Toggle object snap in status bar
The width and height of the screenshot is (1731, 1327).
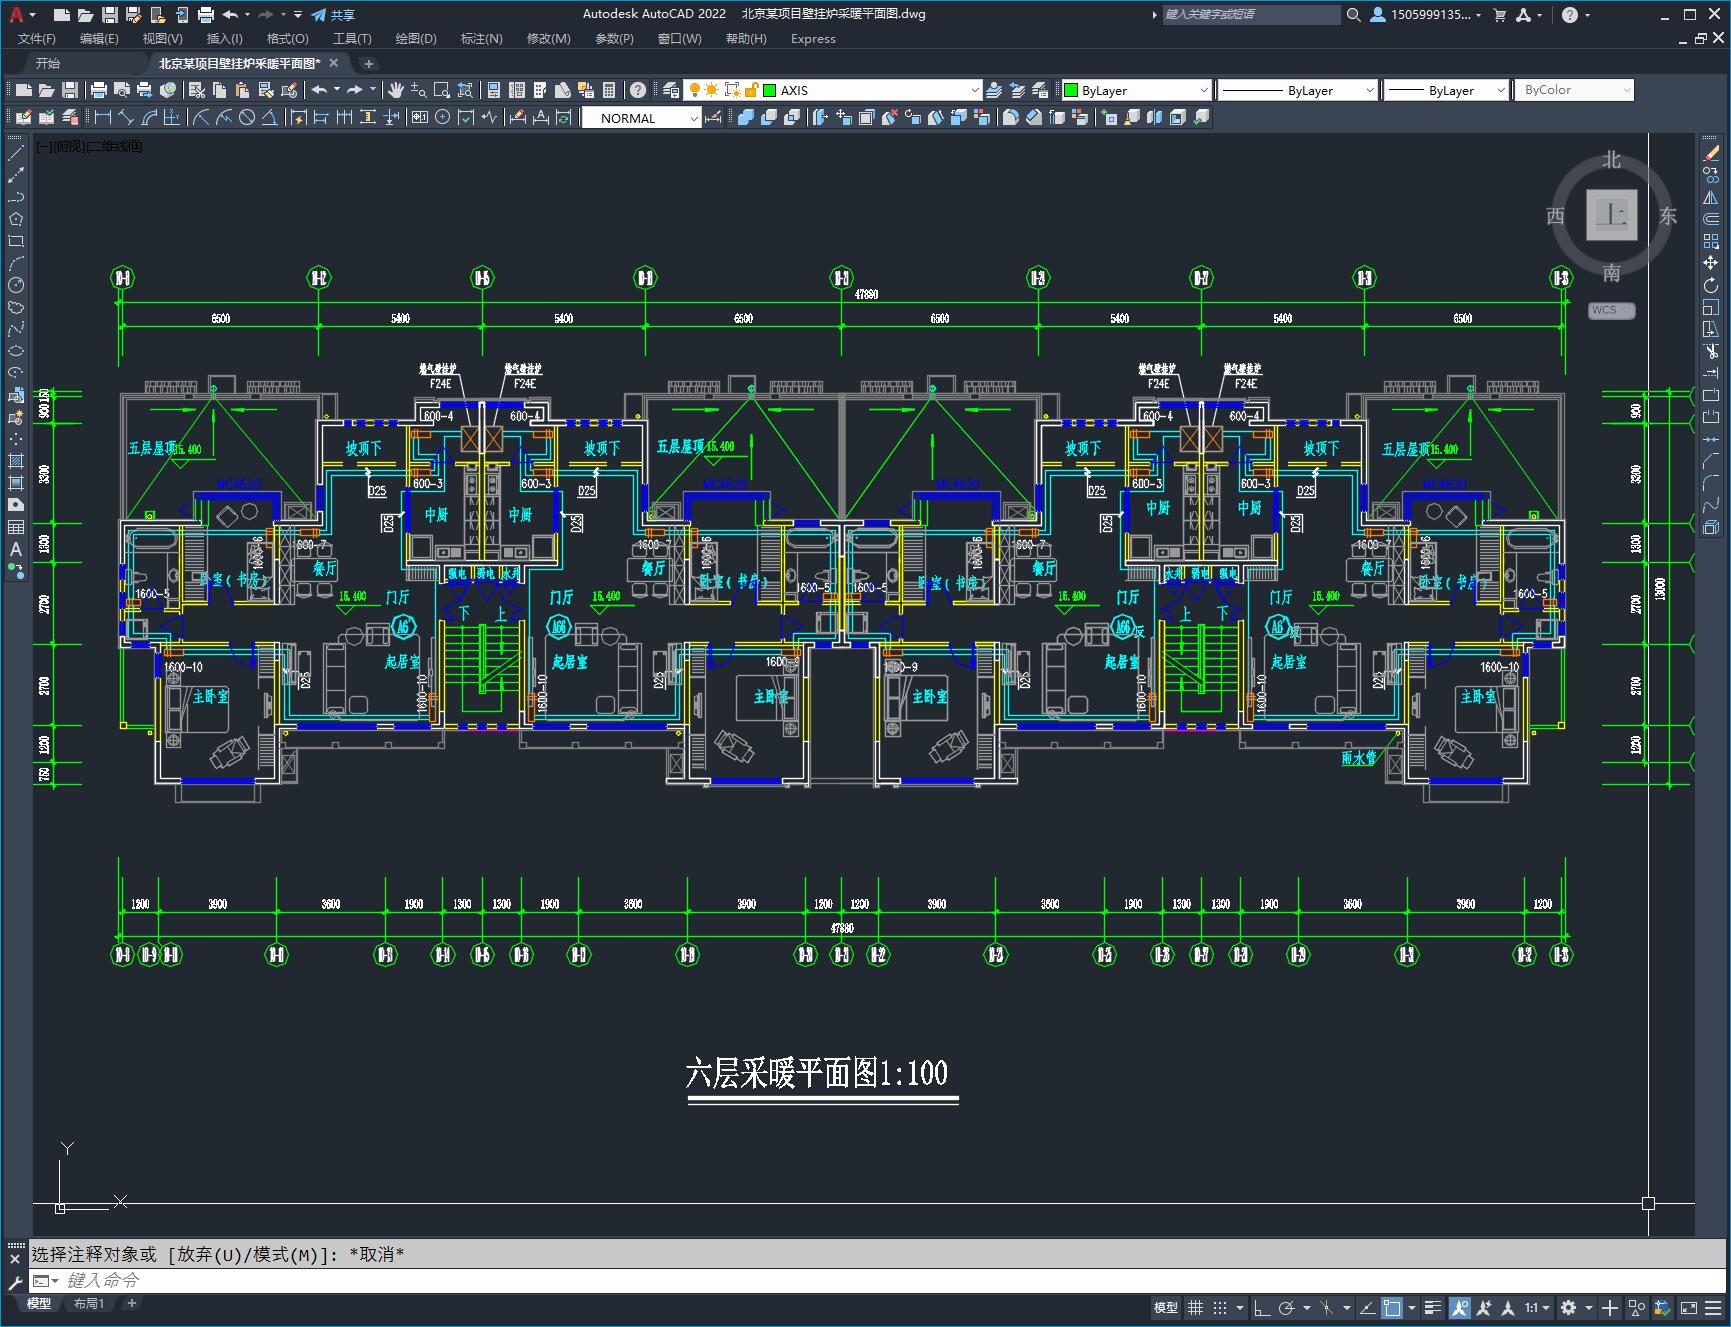coord(1391,1308)
